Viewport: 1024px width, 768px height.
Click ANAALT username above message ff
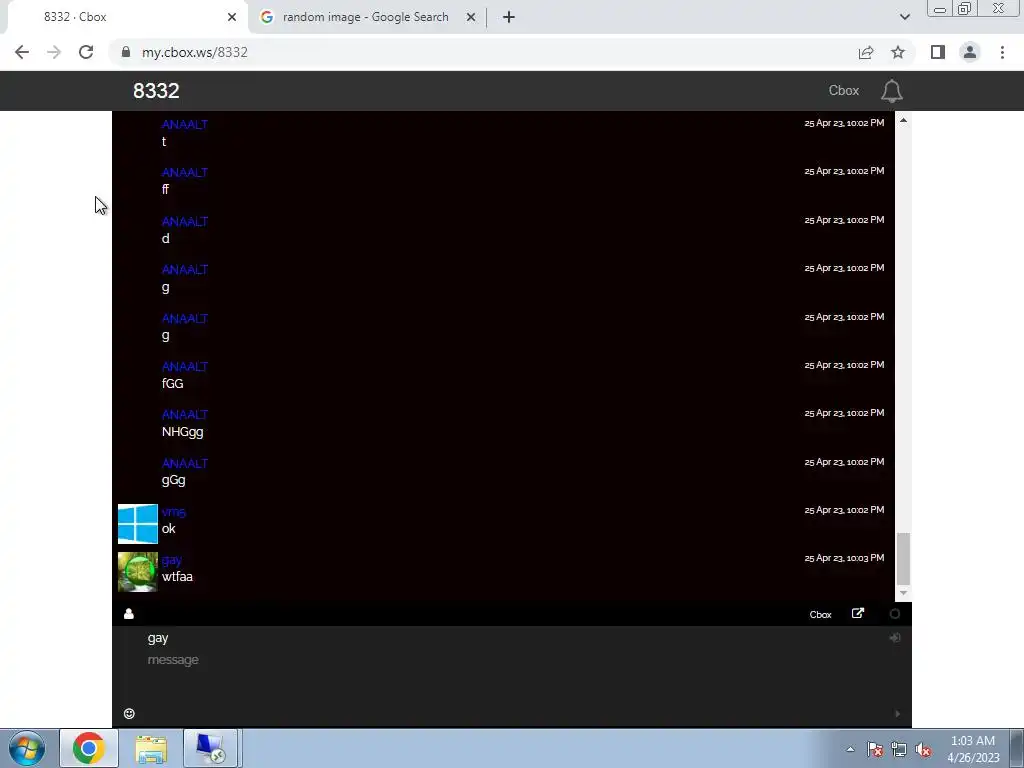185,173
